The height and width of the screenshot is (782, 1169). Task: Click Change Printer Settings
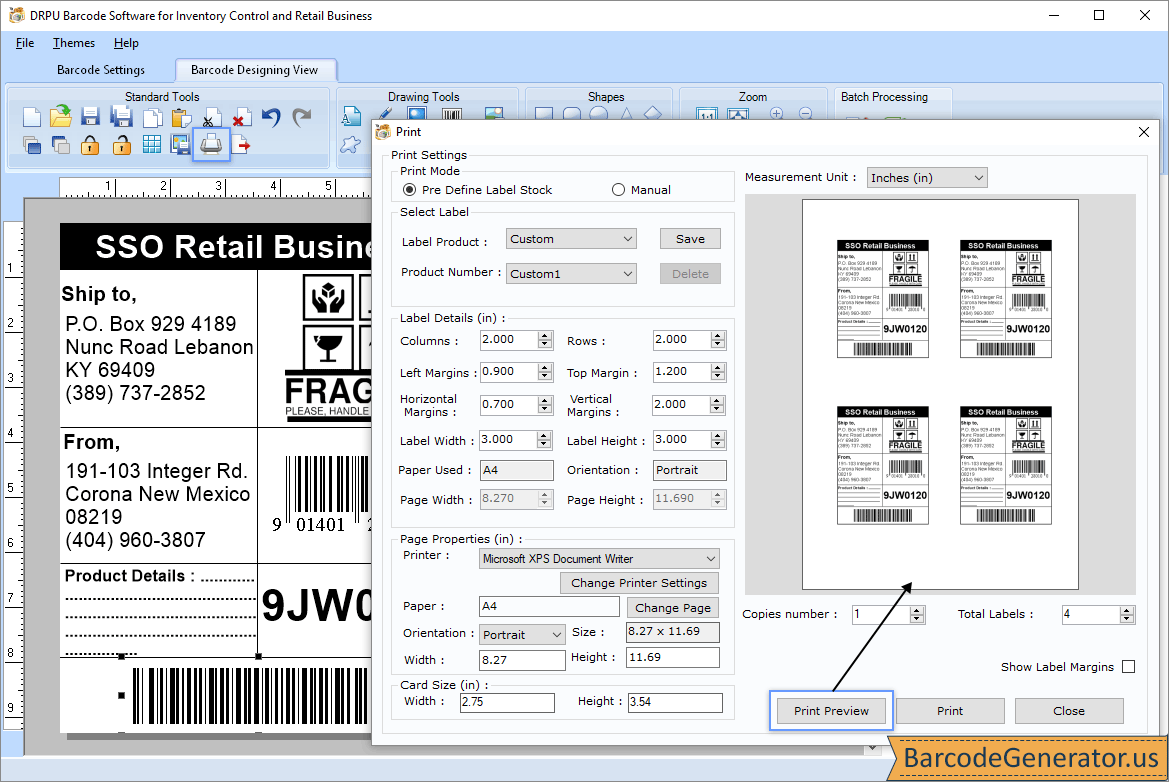pyautogui.click(x=639, y=583)
